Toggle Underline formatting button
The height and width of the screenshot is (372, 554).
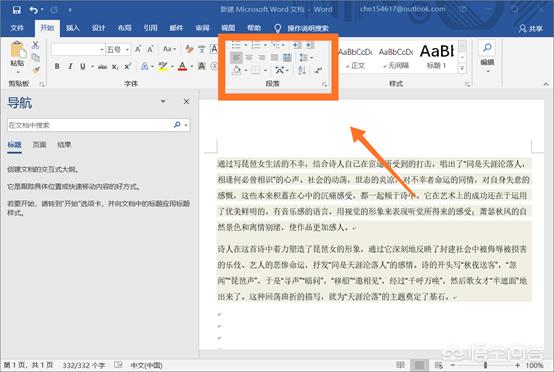[x=83, y=66]
